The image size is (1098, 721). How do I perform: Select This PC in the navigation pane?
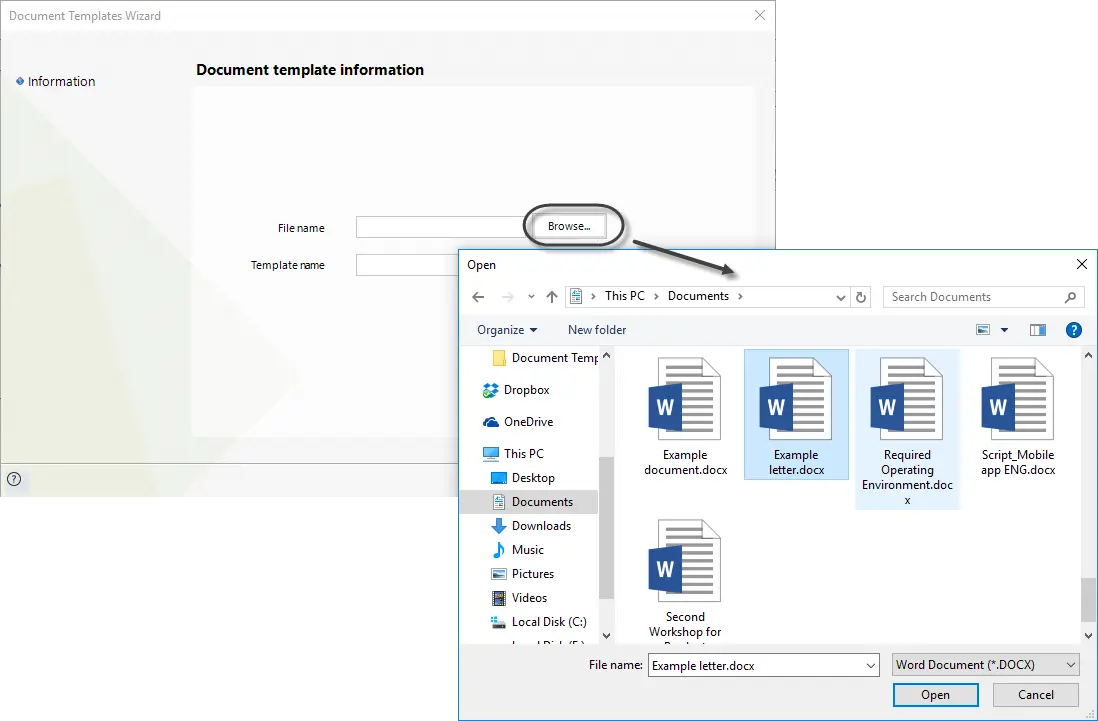coord(513,454)
